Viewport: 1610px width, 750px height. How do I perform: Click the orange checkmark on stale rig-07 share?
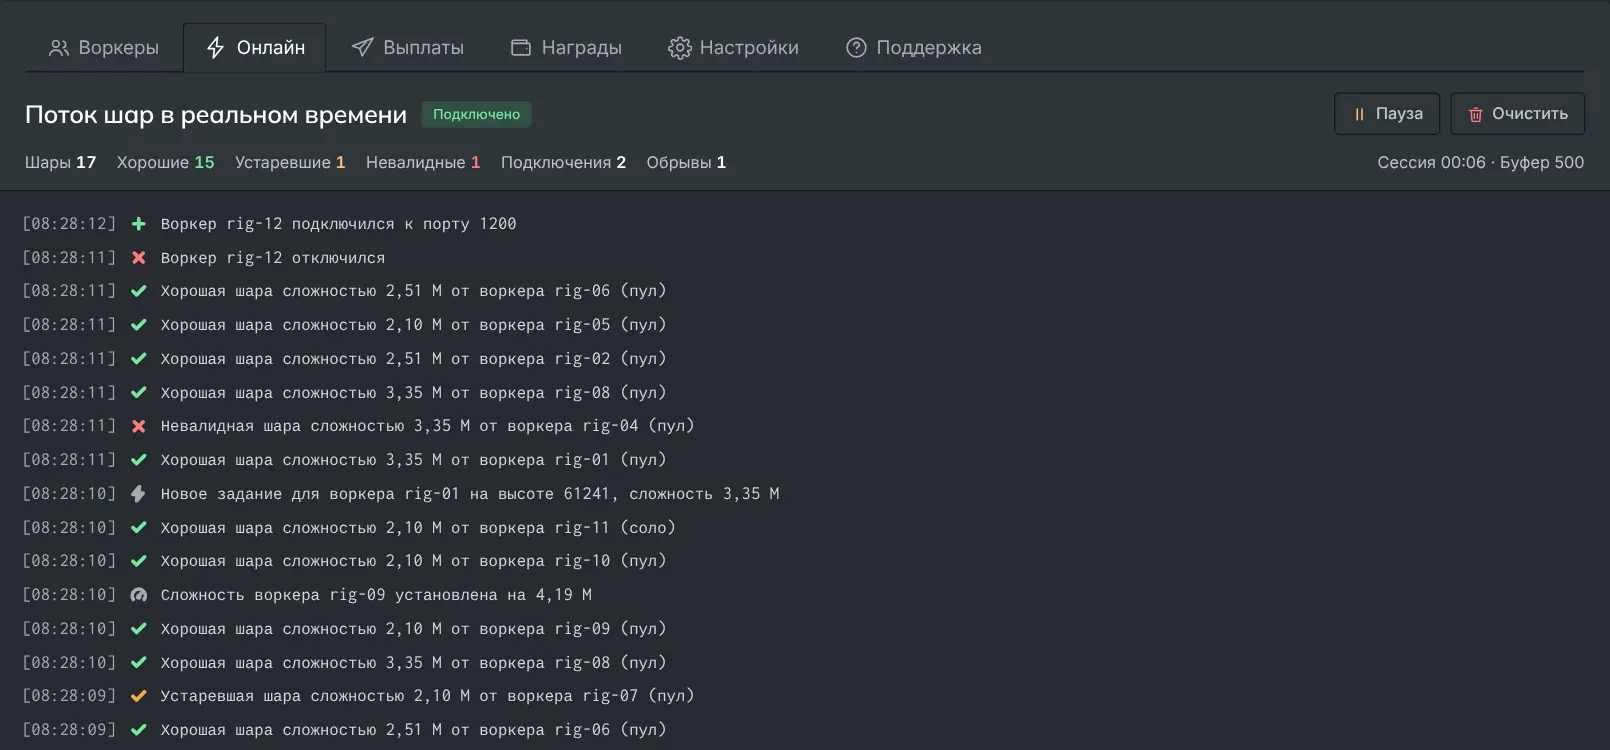pos(139,696)
